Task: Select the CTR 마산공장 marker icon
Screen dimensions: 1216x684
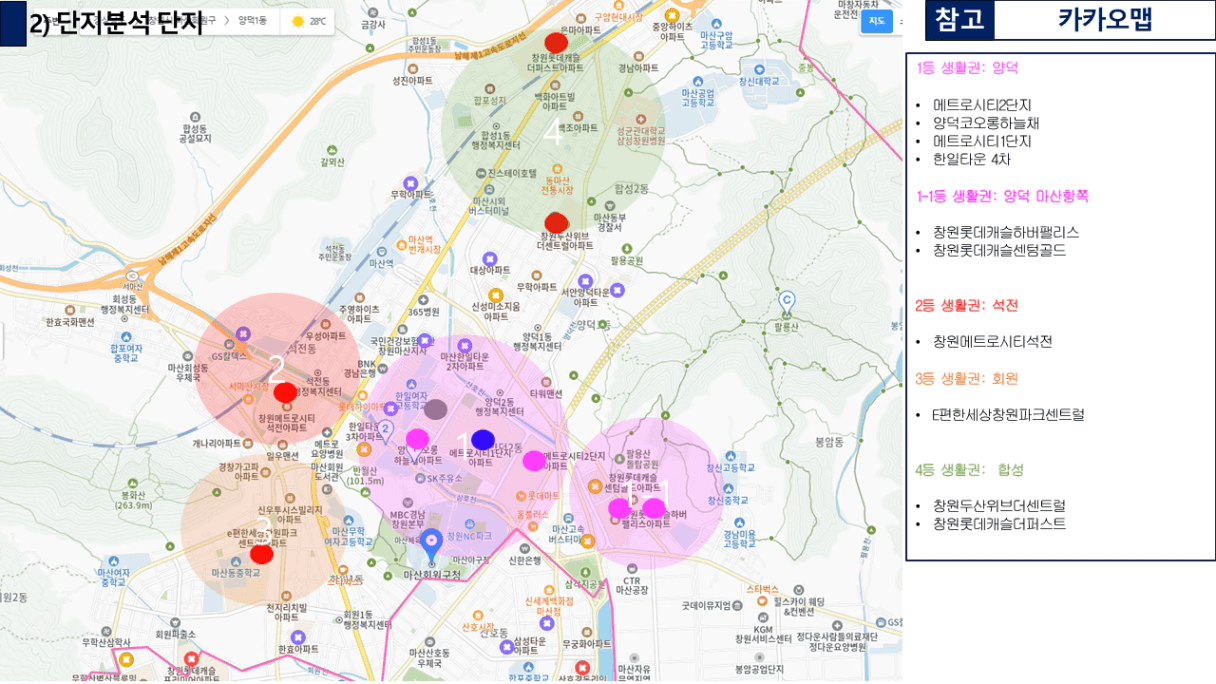Action: click(631, 567)
